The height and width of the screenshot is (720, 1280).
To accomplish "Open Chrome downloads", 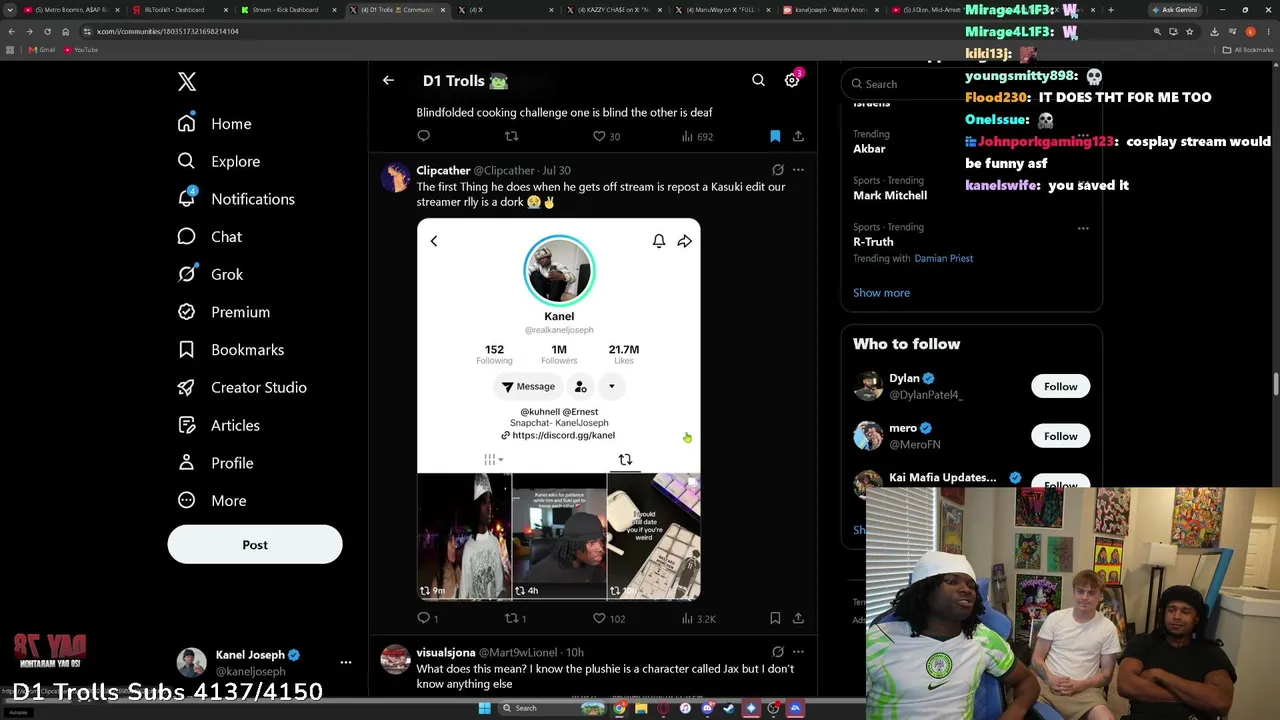I will 1214,31.
